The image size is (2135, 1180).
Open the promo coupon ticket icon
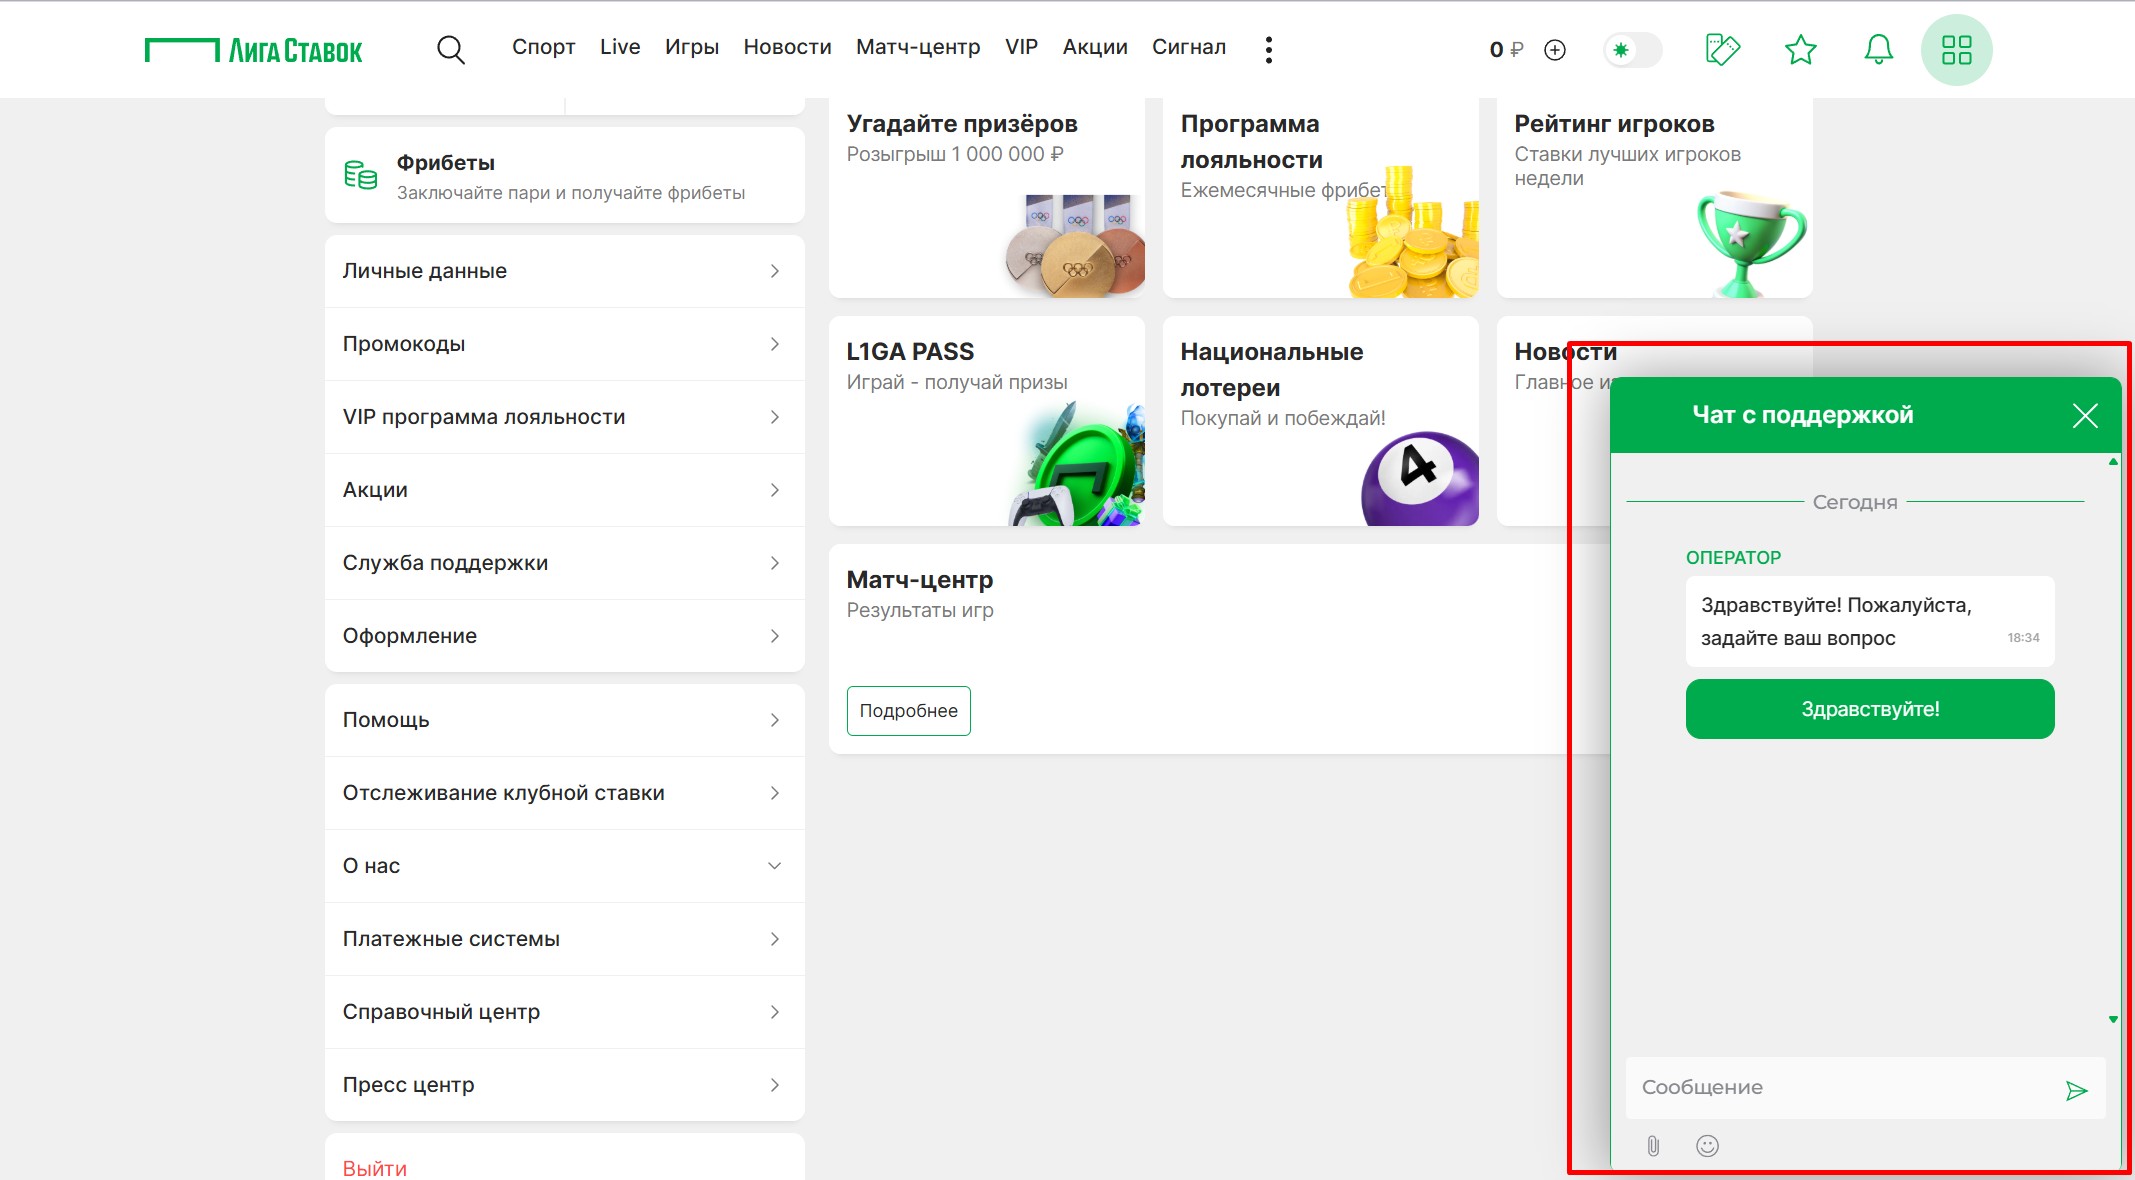(x=1722, y=49)
